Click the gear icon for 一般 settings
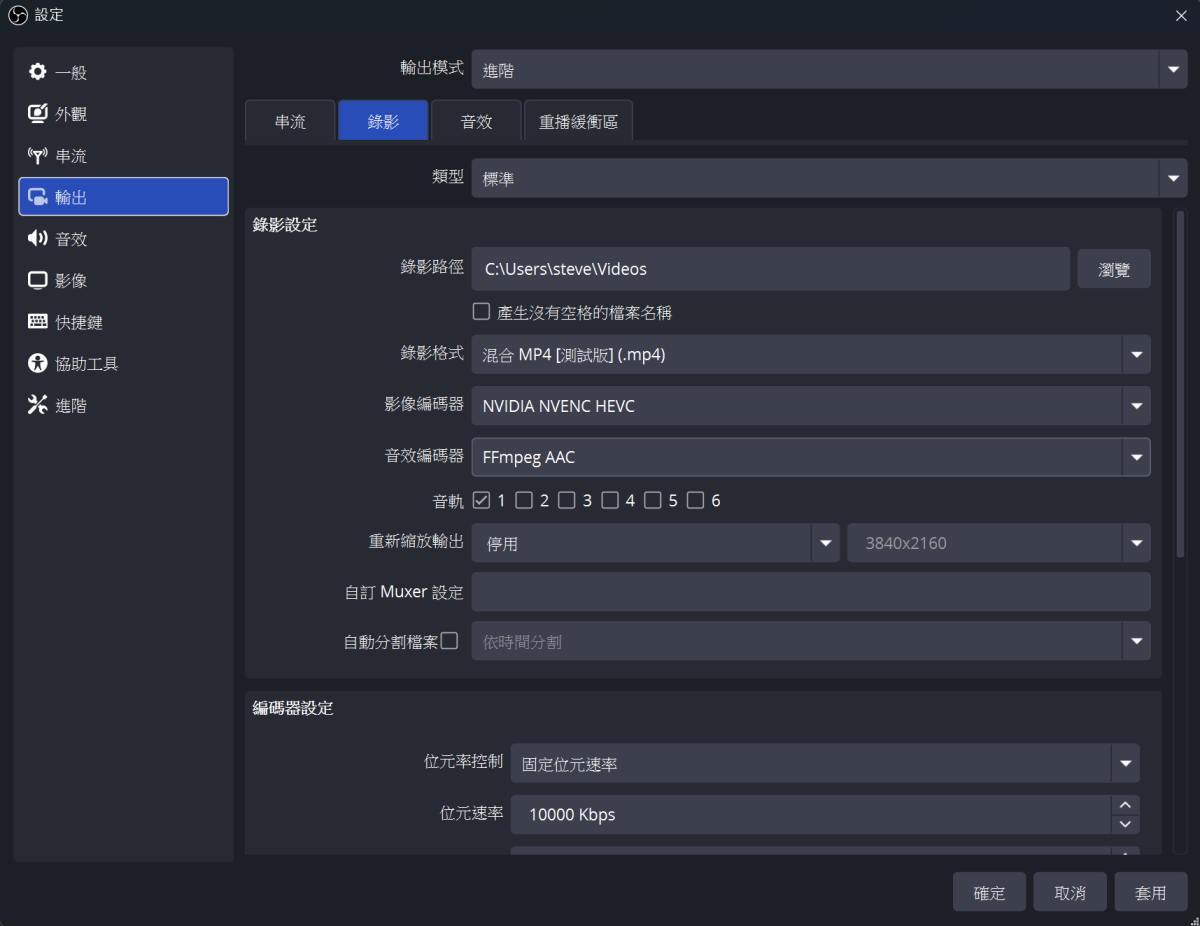Image resolution: width=1200 pixels, height=926 pixels. click(38, 72)
